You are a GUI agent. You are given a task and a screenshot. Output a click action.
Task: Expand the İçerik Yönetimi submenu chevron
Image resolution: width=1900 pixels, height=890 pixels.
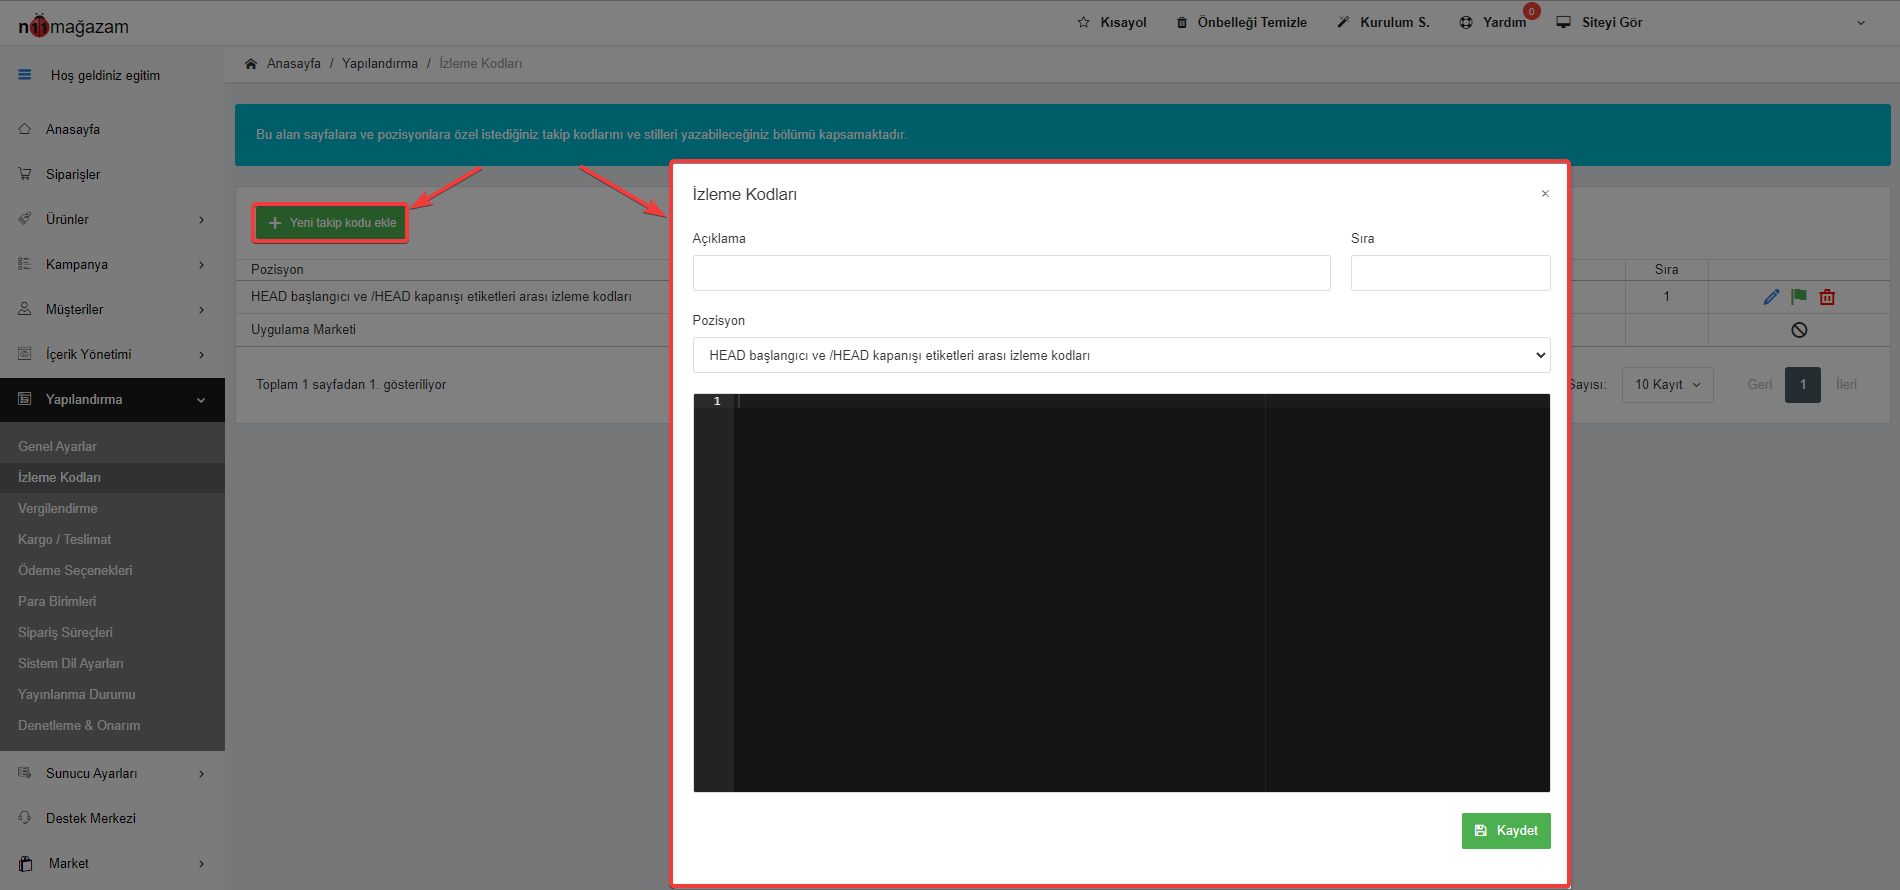pos(201,355)
